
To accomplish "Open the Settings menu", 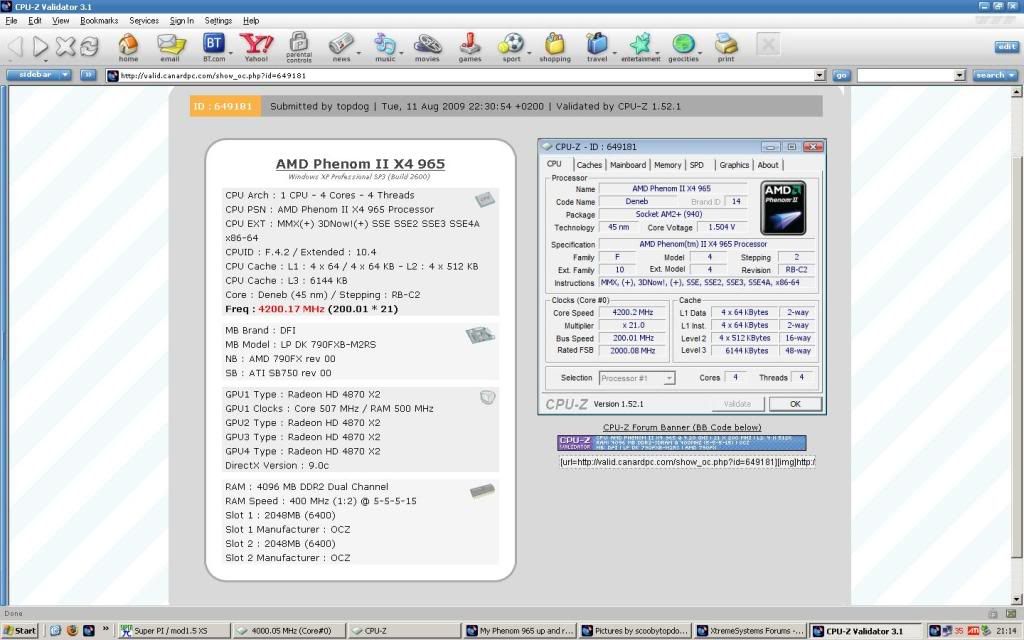I will coord(218,21).
